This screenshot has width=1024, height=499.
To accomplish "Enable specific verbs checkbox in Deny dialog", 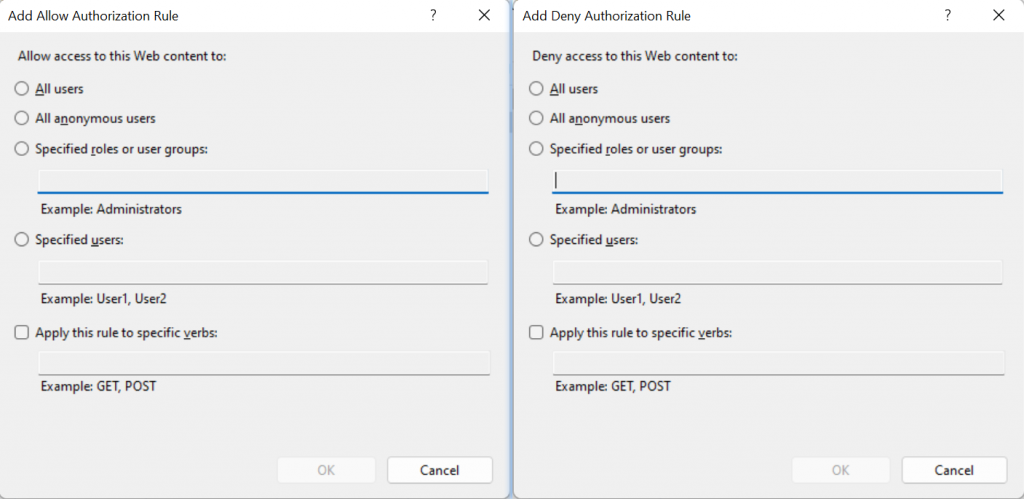I will 537,332.
